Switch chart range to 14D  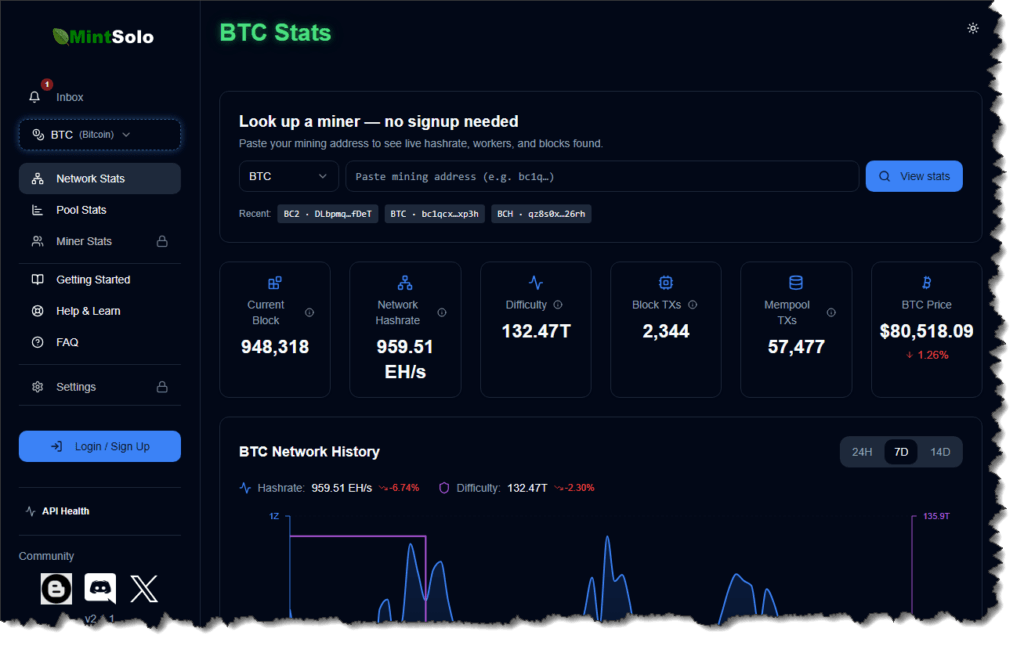940,452
